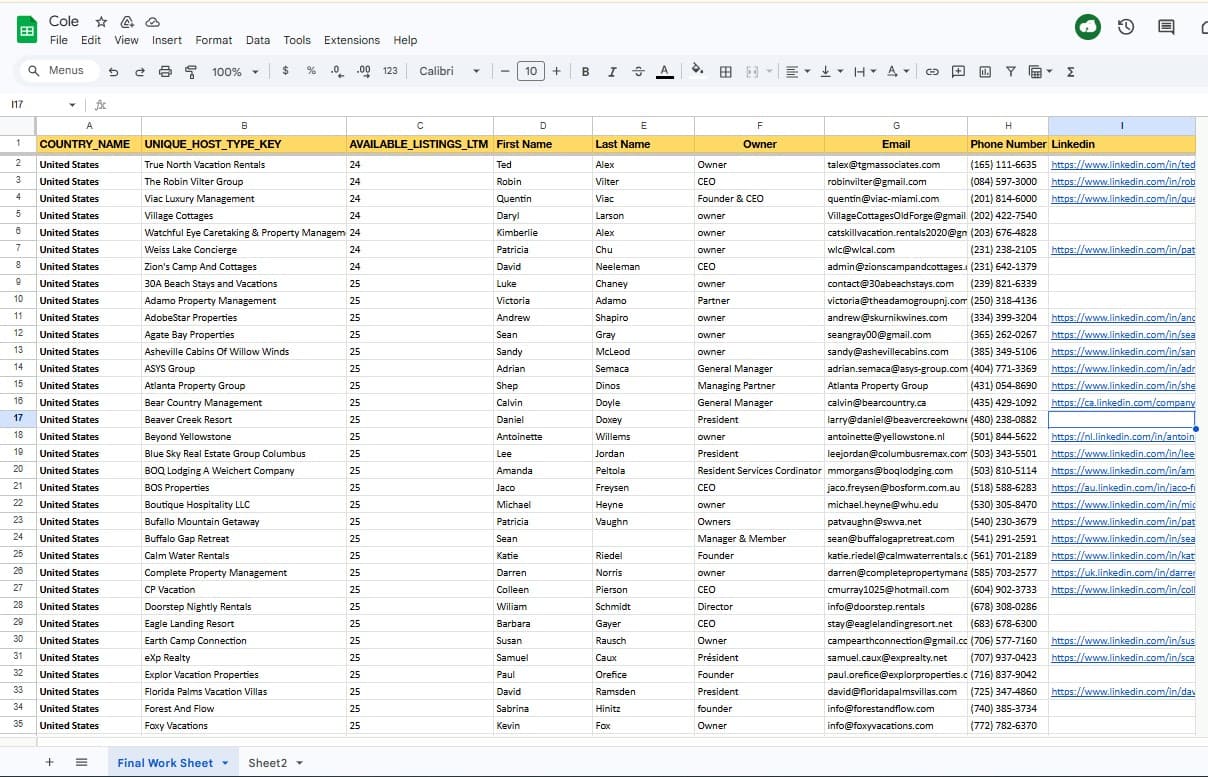Viewport: 1208px width, 777px height.
Task: Select the Paint format tool
Action: (191, 71)
